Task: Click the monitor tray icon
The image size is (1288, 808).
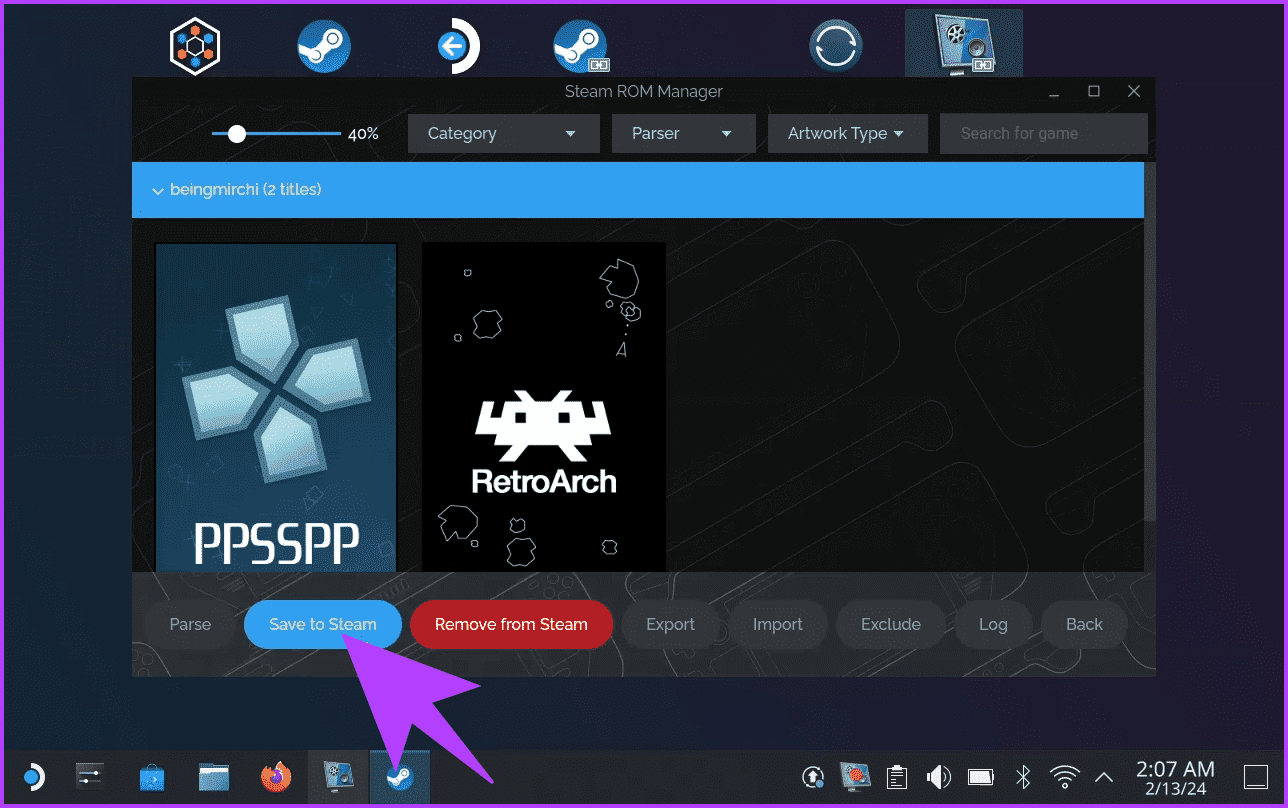Action: (855, 777)
